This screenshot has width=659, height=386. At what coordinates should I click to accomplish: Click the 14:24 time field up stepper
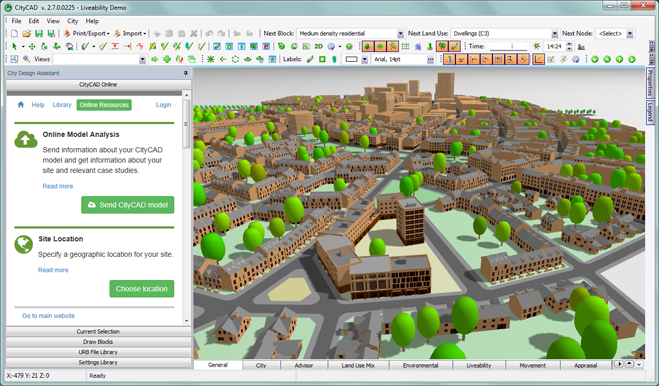pyautogui.click(x=569, y=44)
